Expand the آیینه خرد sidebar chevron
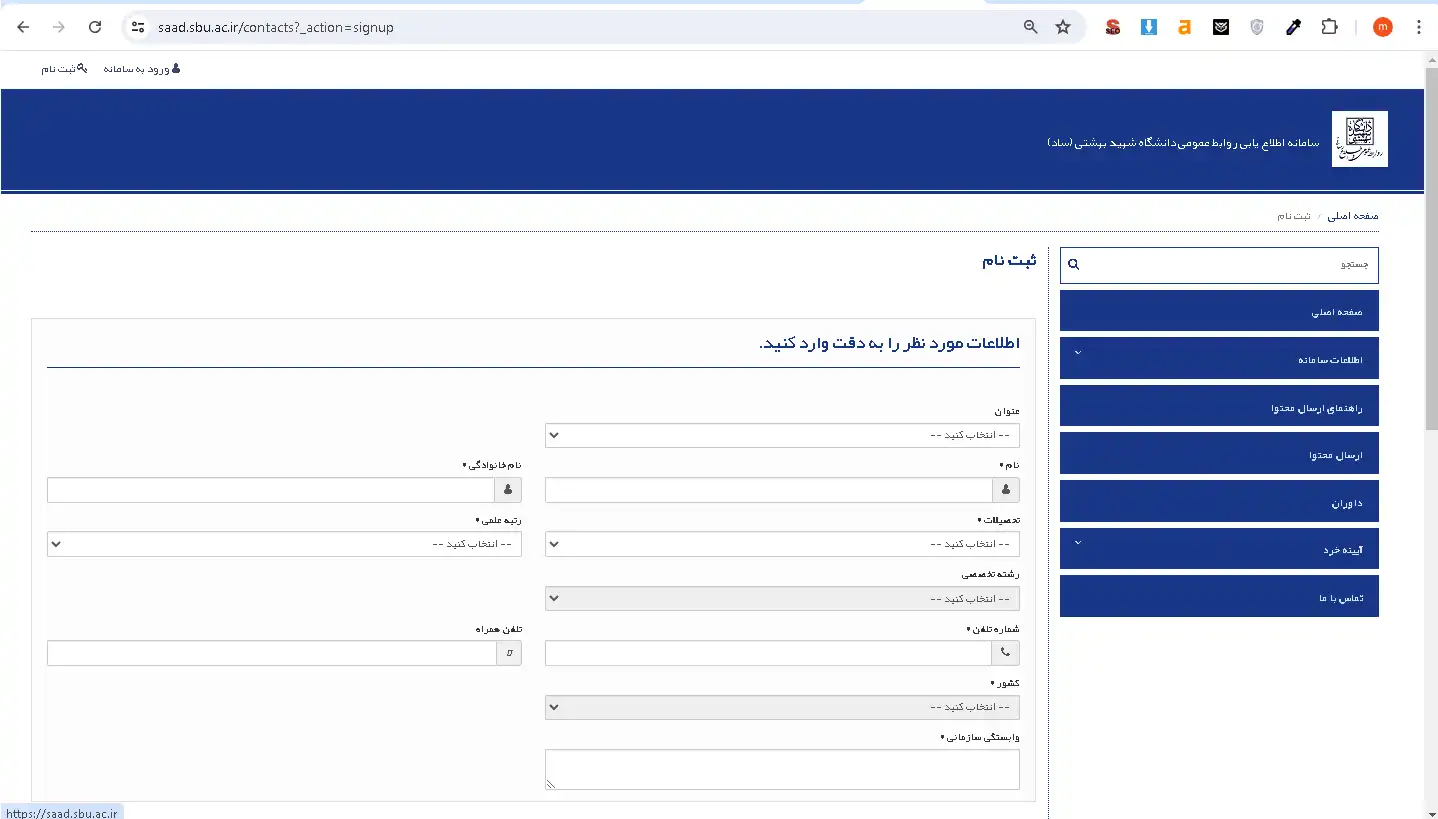 pyautogui.click(x=1077, y=543)
